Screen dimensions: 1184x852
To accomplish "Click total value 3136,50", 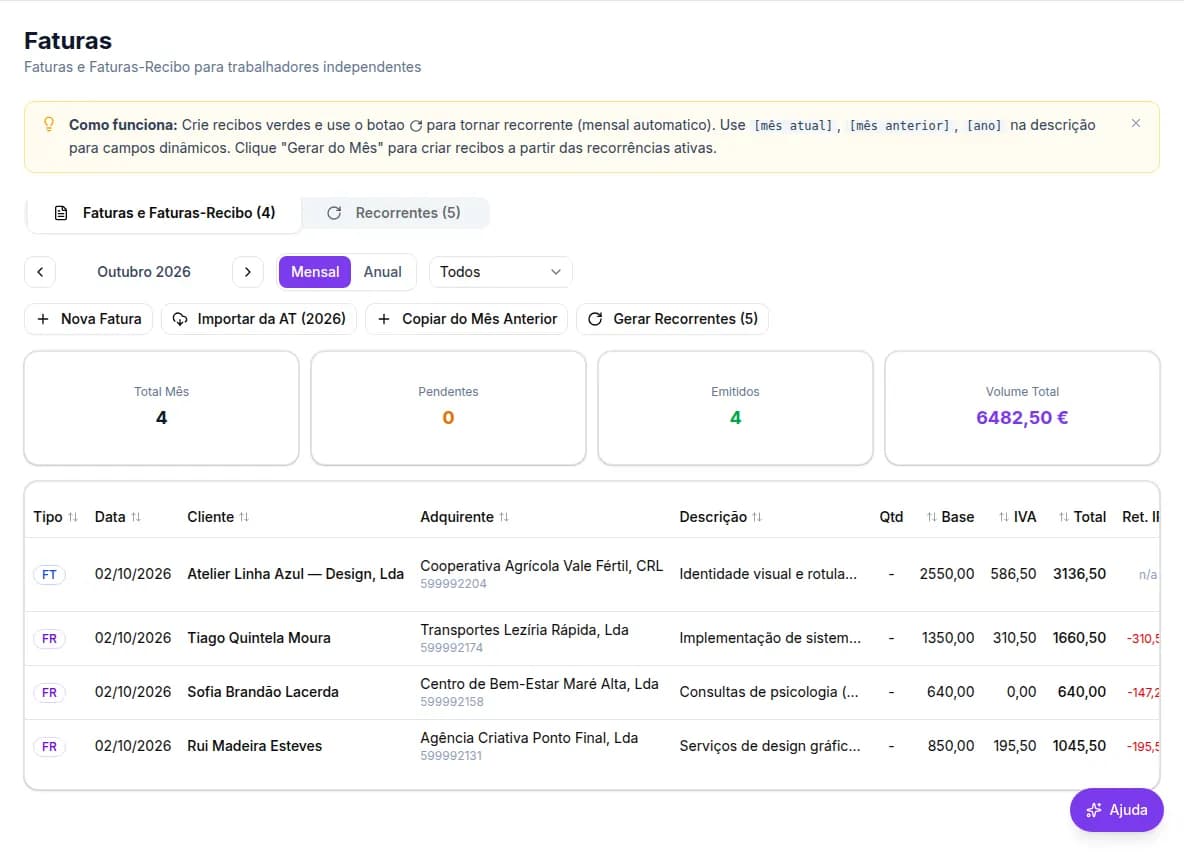I will pyautogui.click(x=1079, y=574).
